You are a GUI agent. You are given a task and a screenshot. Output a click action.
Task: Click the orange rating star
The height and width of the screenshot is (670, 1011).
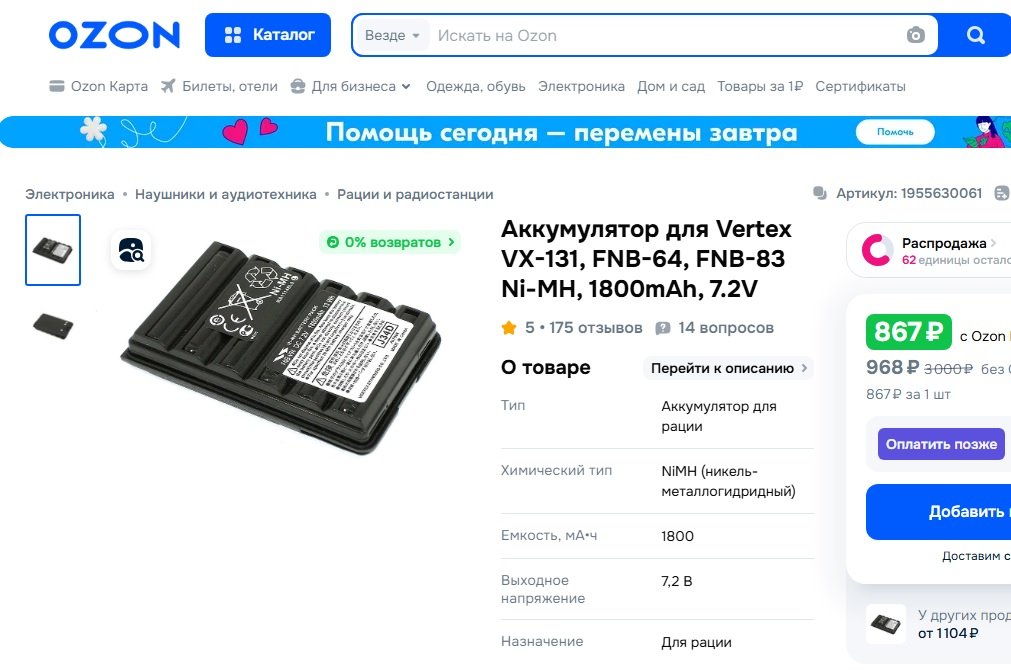coord(509,328)
